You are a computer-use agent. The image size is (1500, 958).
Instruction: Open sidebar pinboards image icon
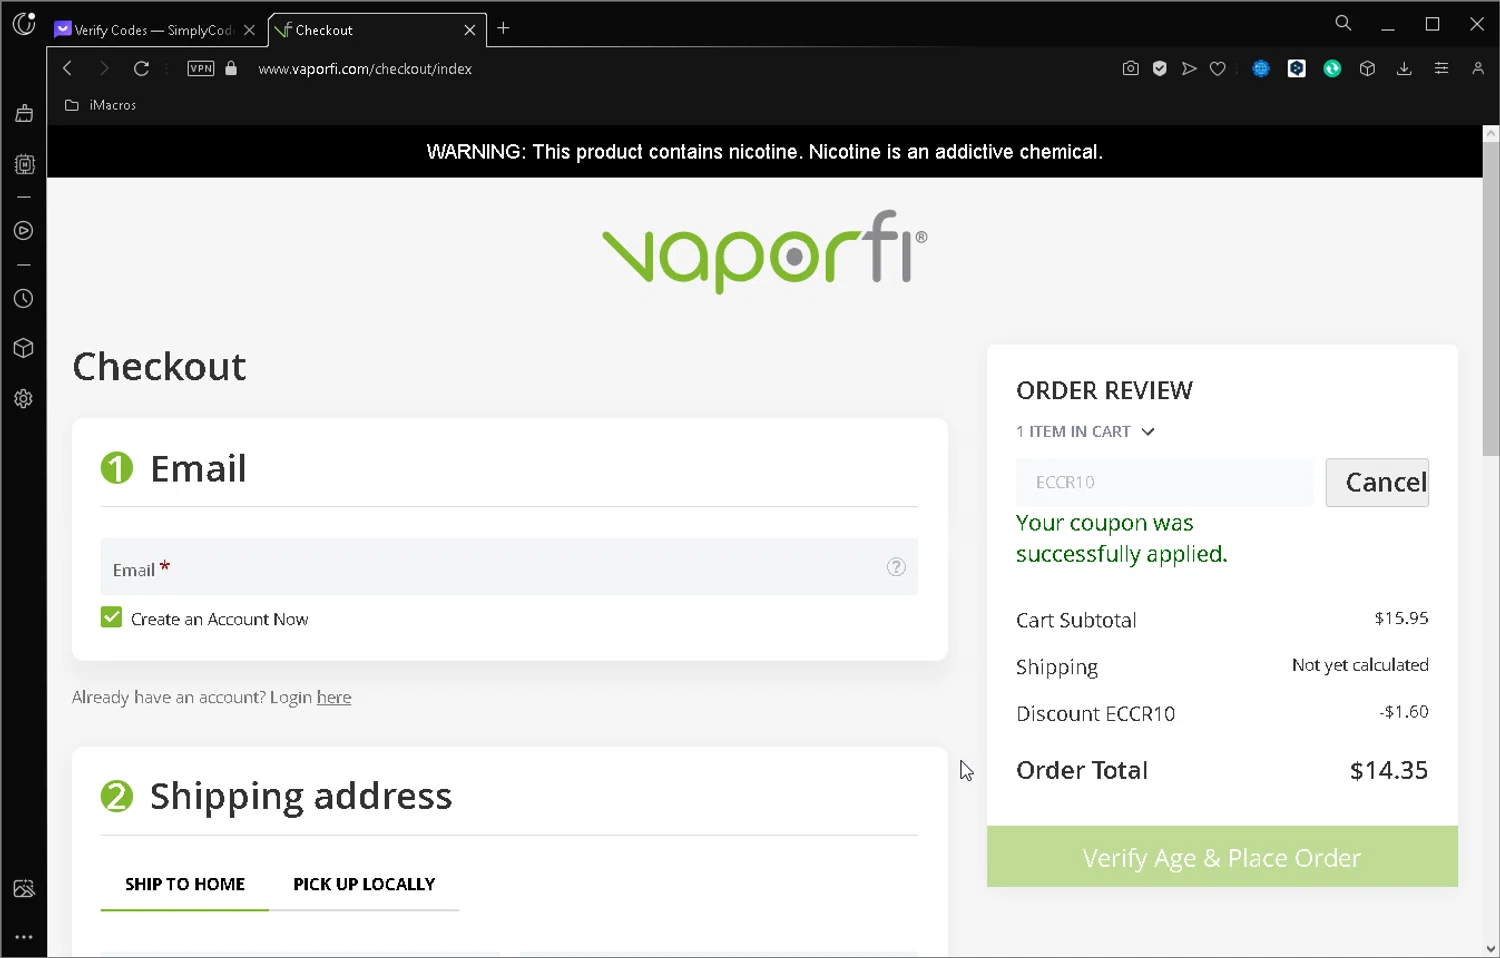point(24,888)
